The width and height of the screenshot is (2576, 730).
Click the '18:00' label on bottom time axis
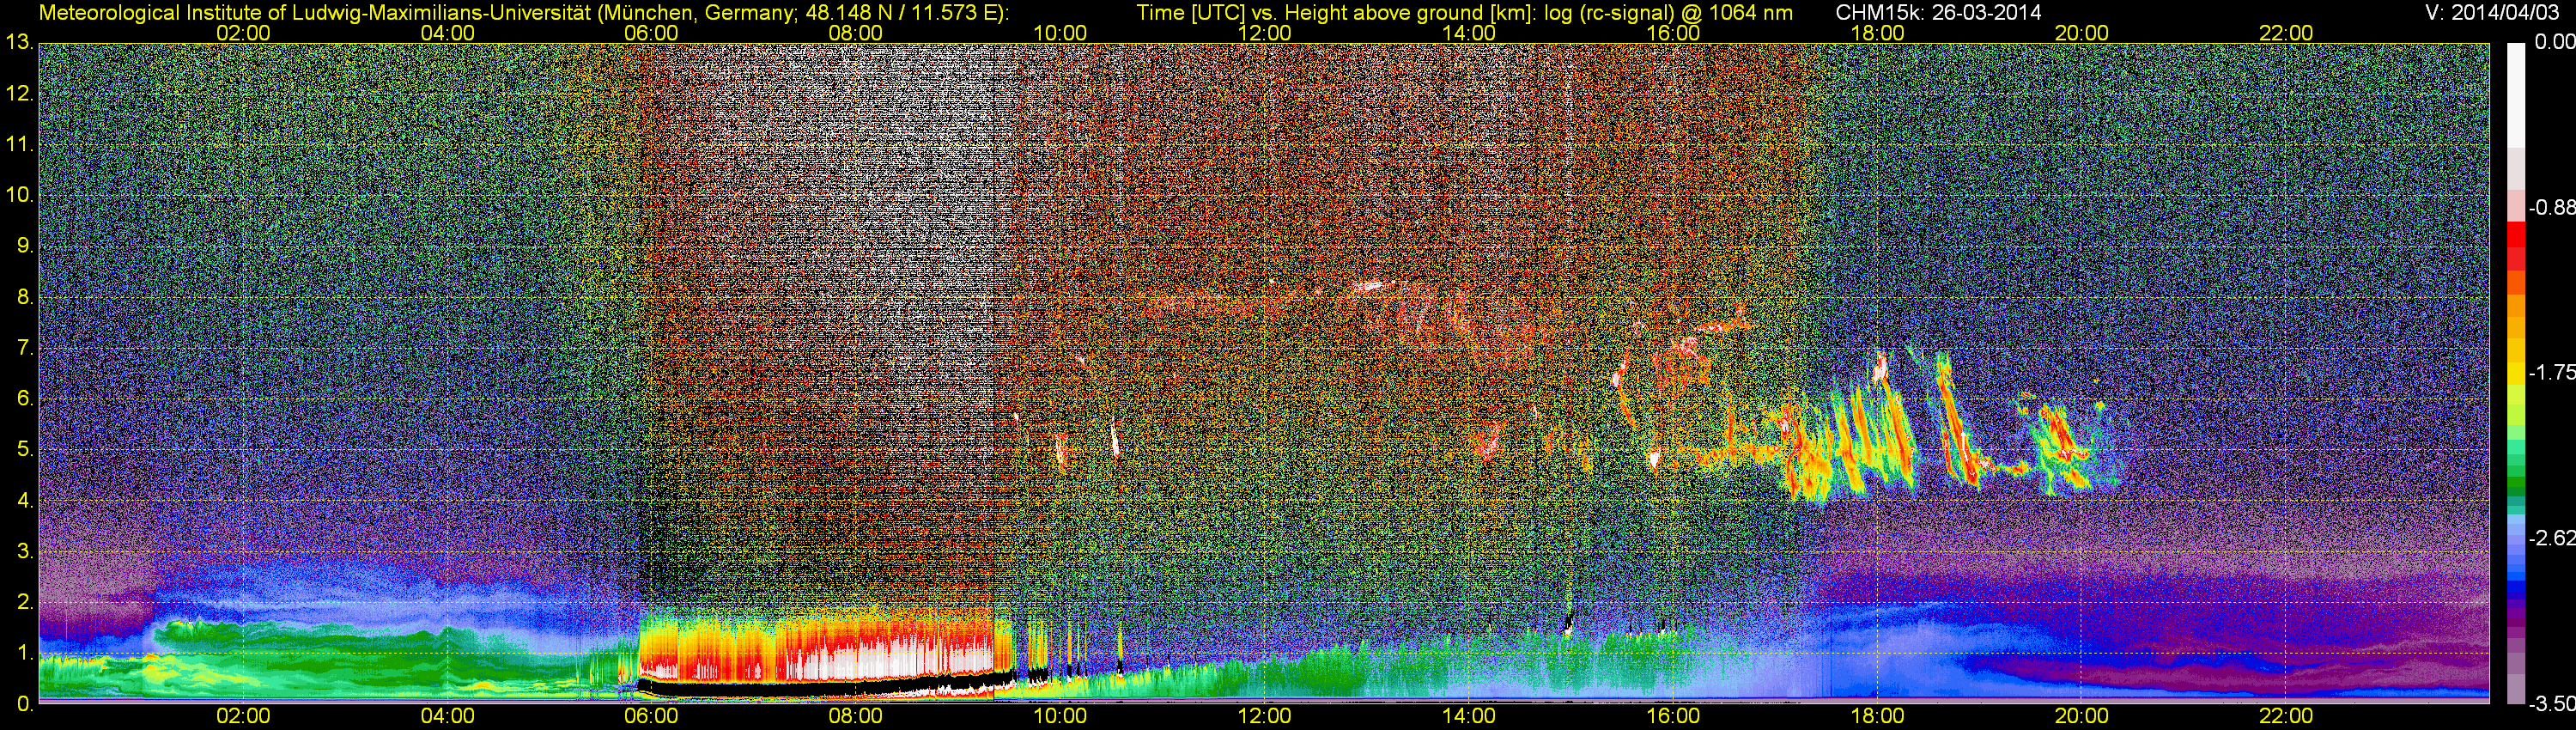pos(1877,716)
